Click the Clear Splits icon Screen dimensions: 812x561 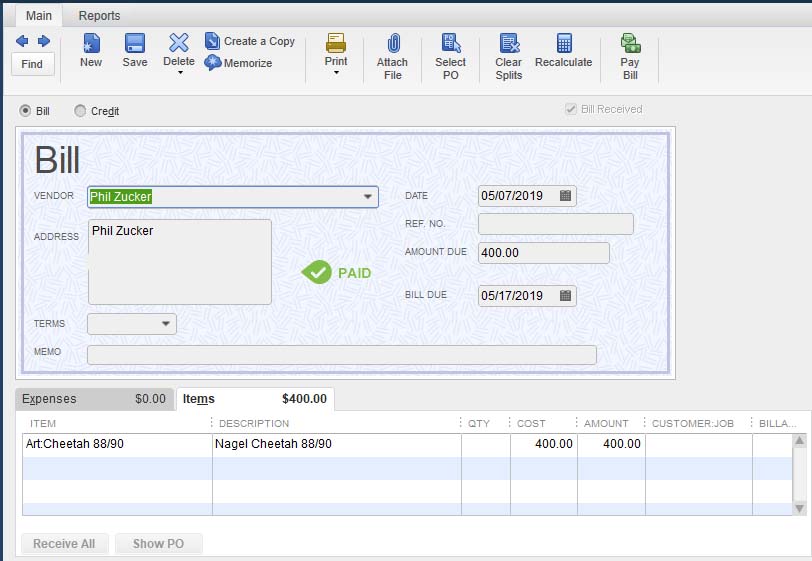pos(509,43)
